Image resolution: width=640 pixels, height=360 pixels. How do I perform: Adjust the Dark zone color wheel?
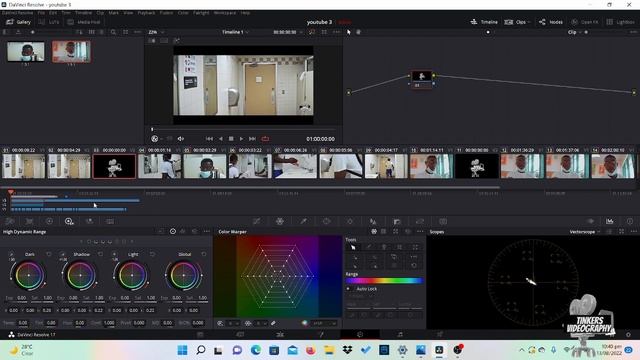[29, 276]
